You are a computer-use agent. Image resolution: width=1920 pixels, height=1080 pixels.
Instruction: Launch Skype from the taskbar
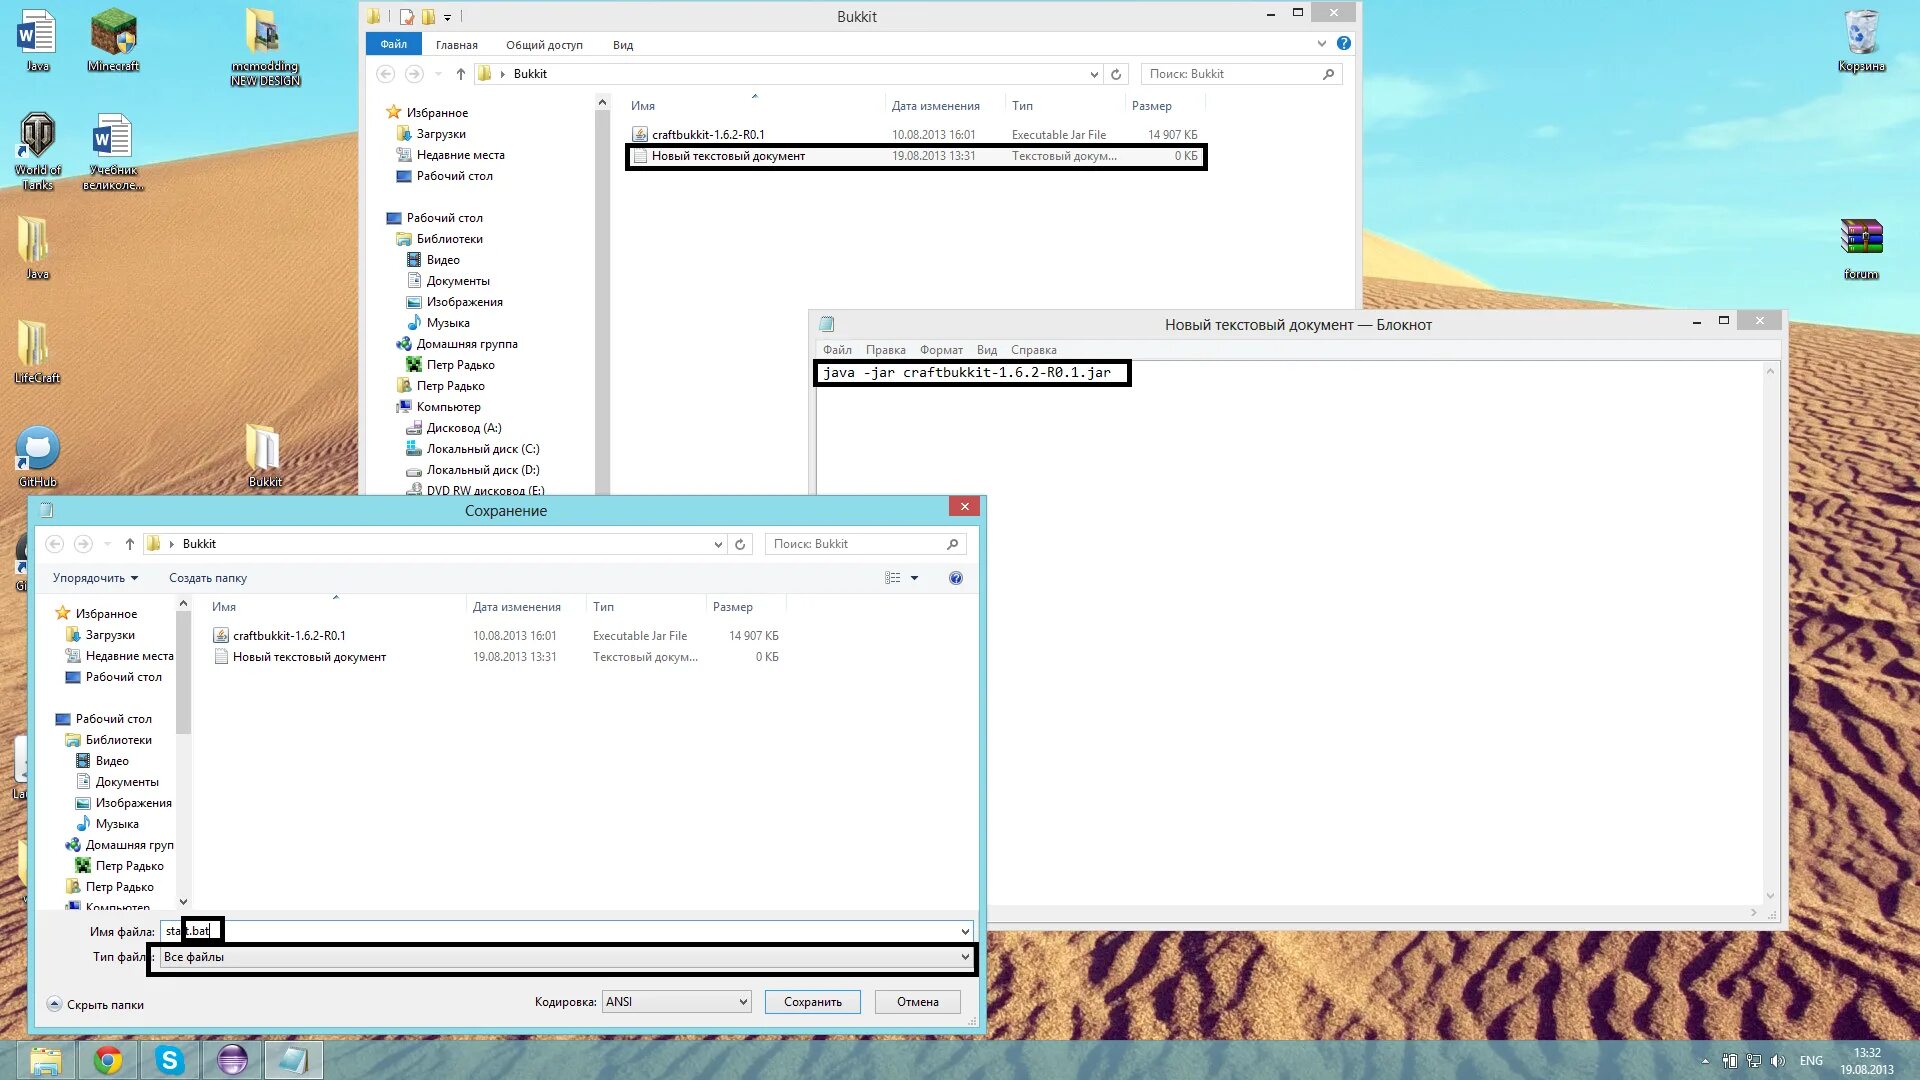coord(170,1060)
